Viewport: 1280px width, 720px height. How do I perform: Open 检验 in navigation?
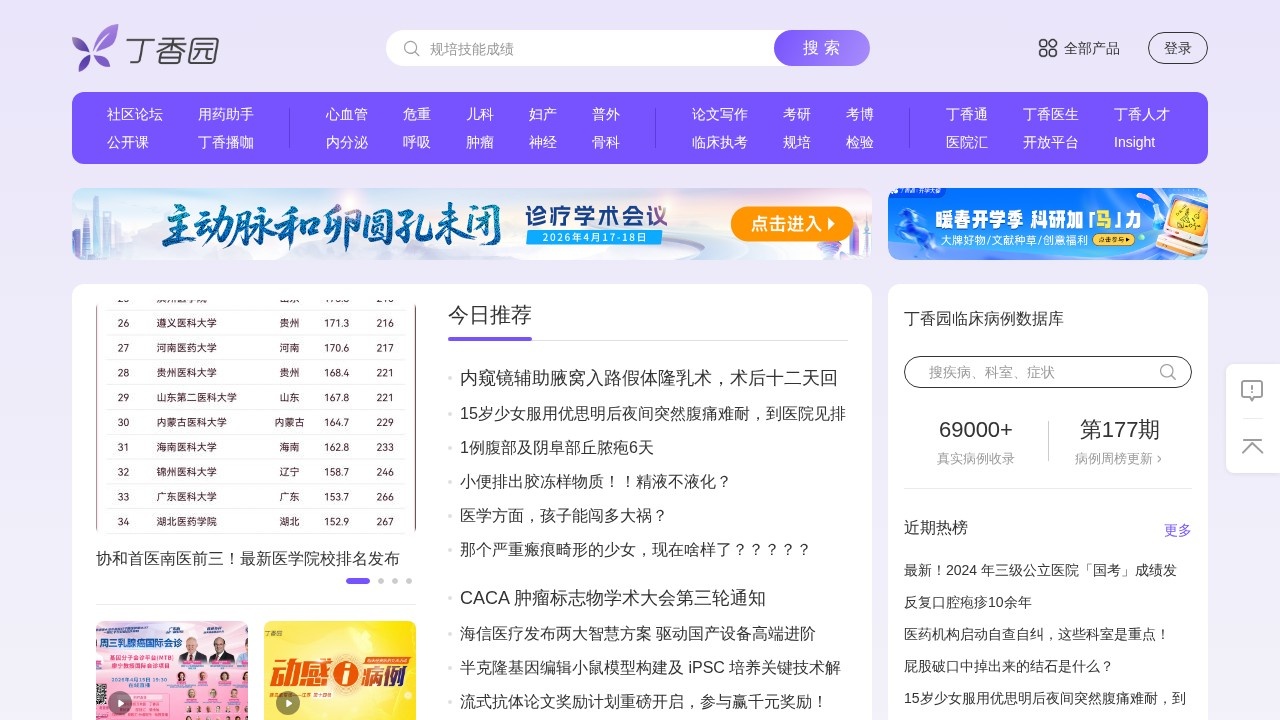(x=860, y=142)
